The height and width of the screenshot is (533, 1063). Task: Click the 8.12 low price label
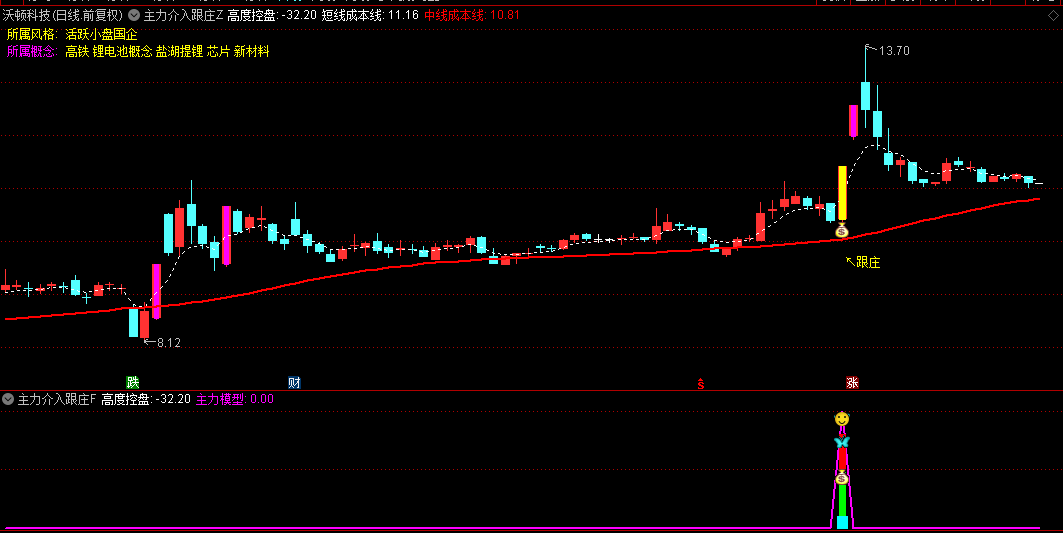169,343
